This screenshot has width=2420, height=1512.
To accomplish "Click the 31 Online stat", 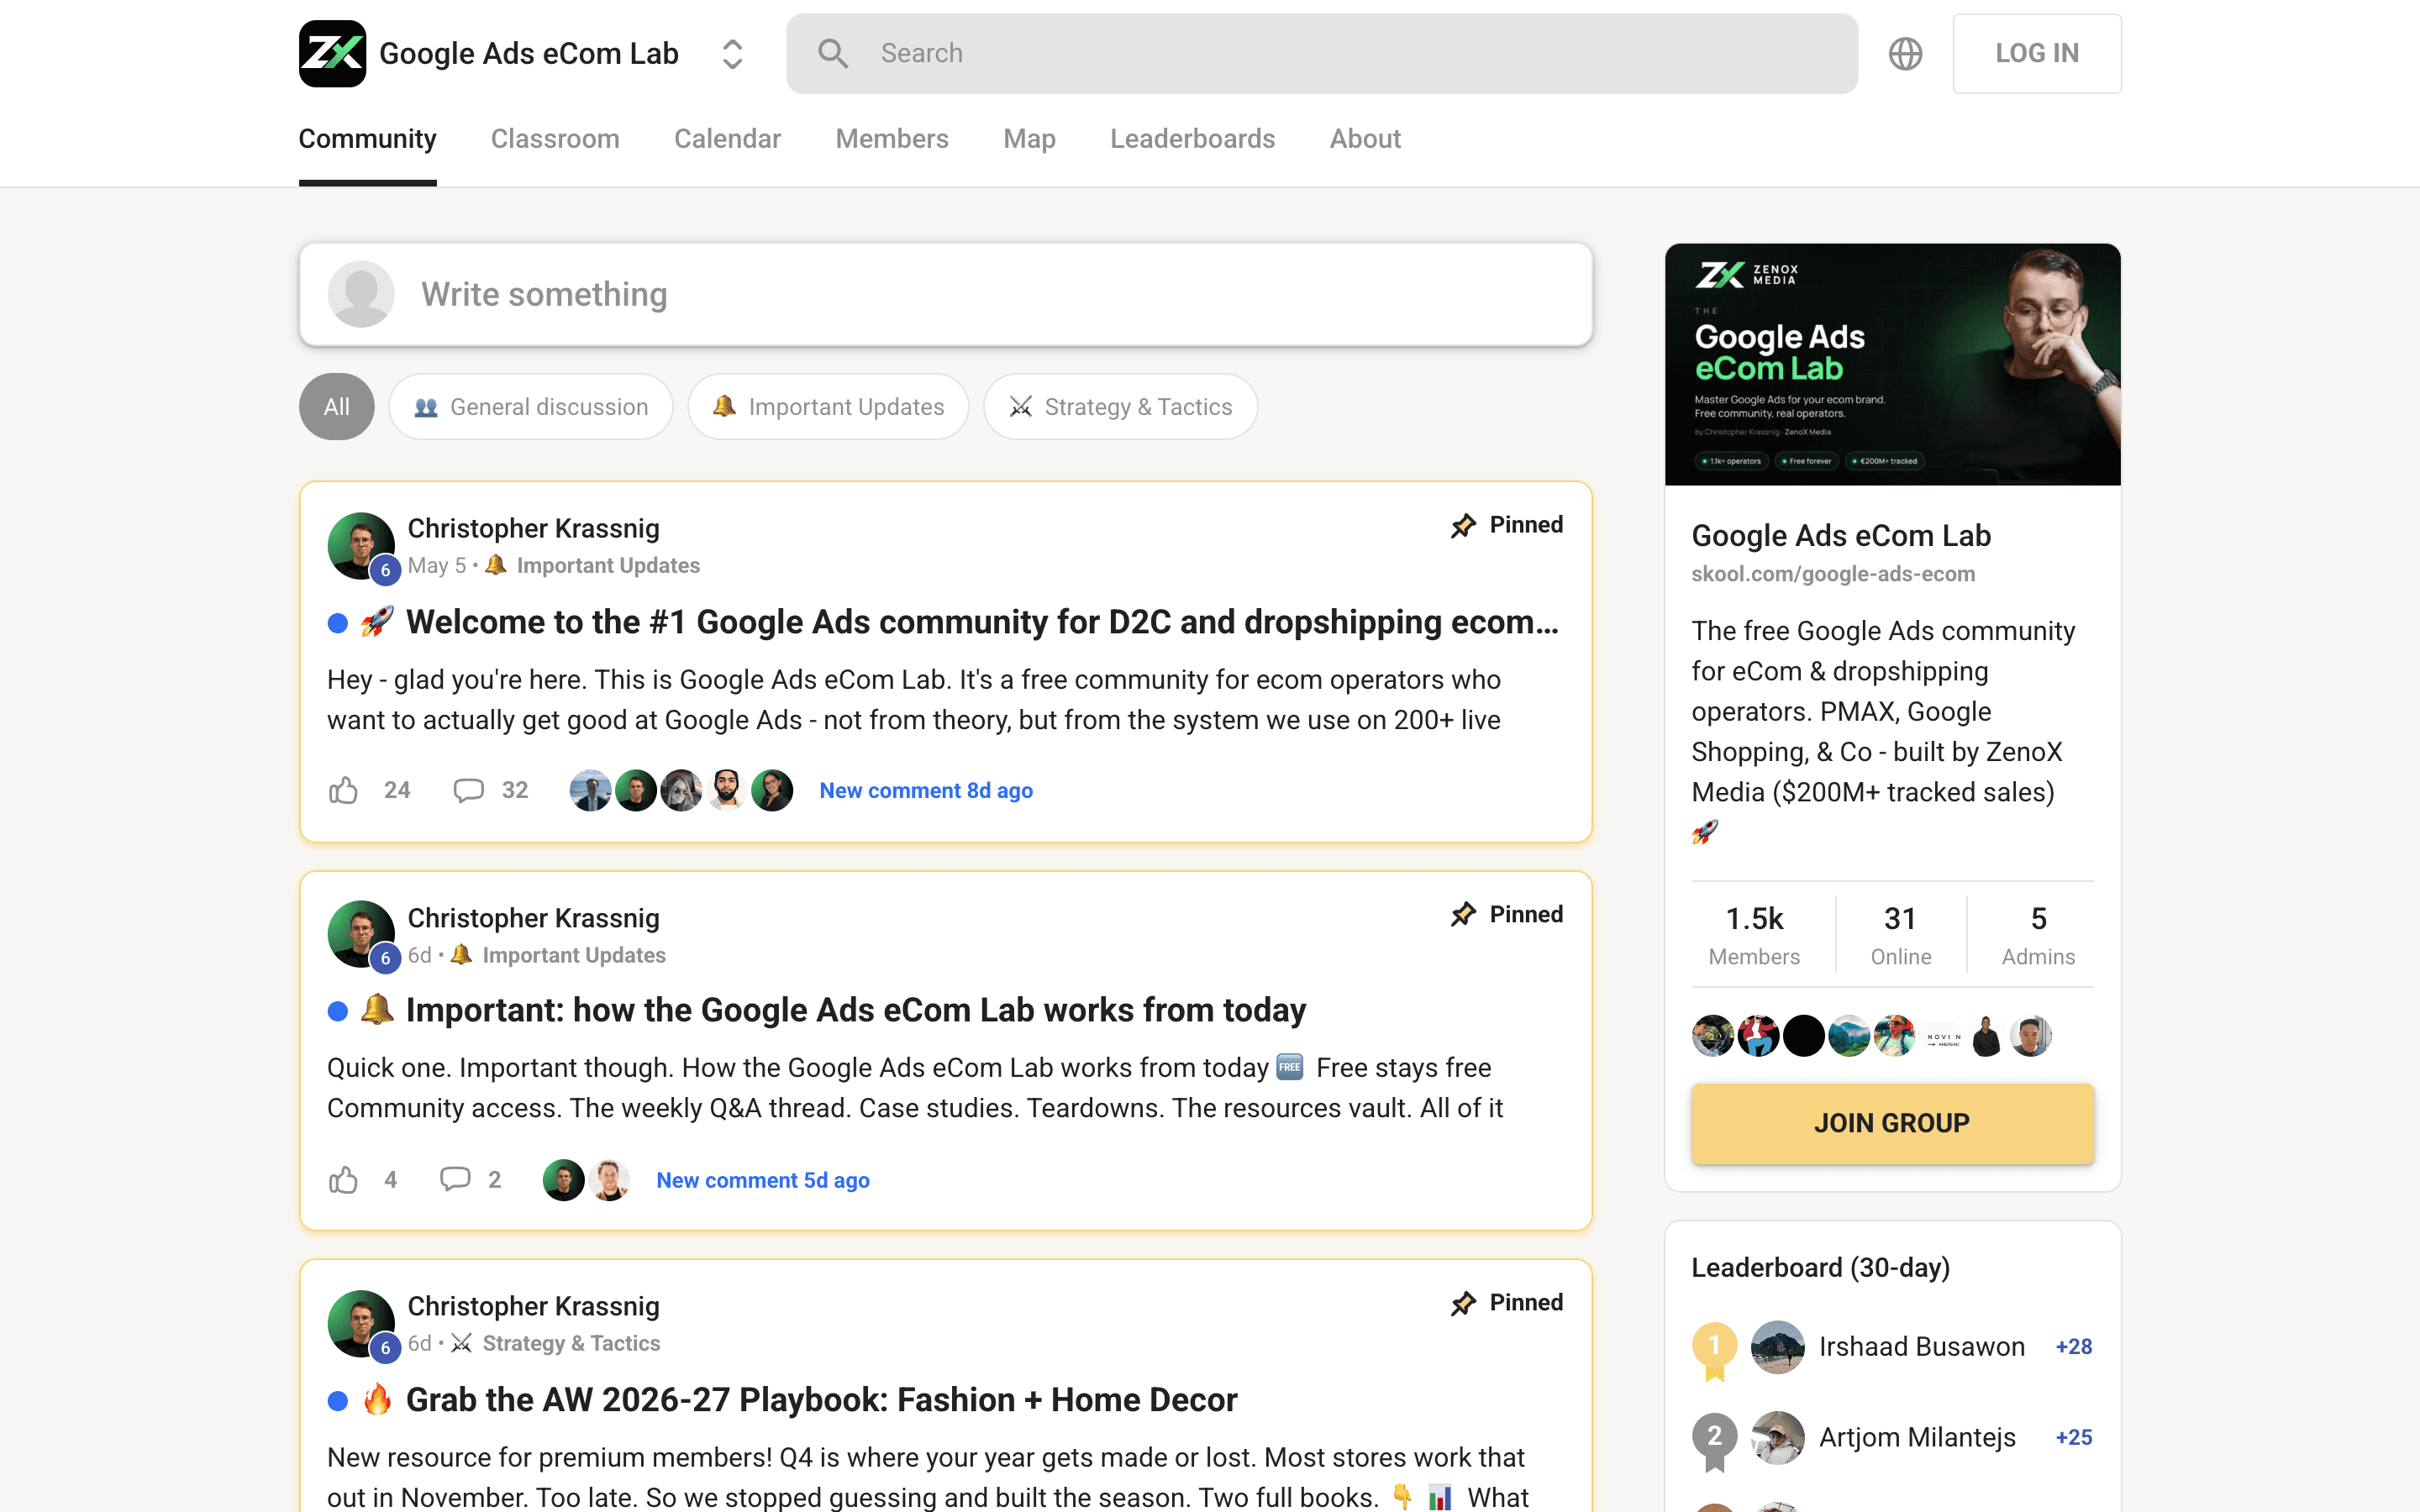I will [x=1900, y=935].
